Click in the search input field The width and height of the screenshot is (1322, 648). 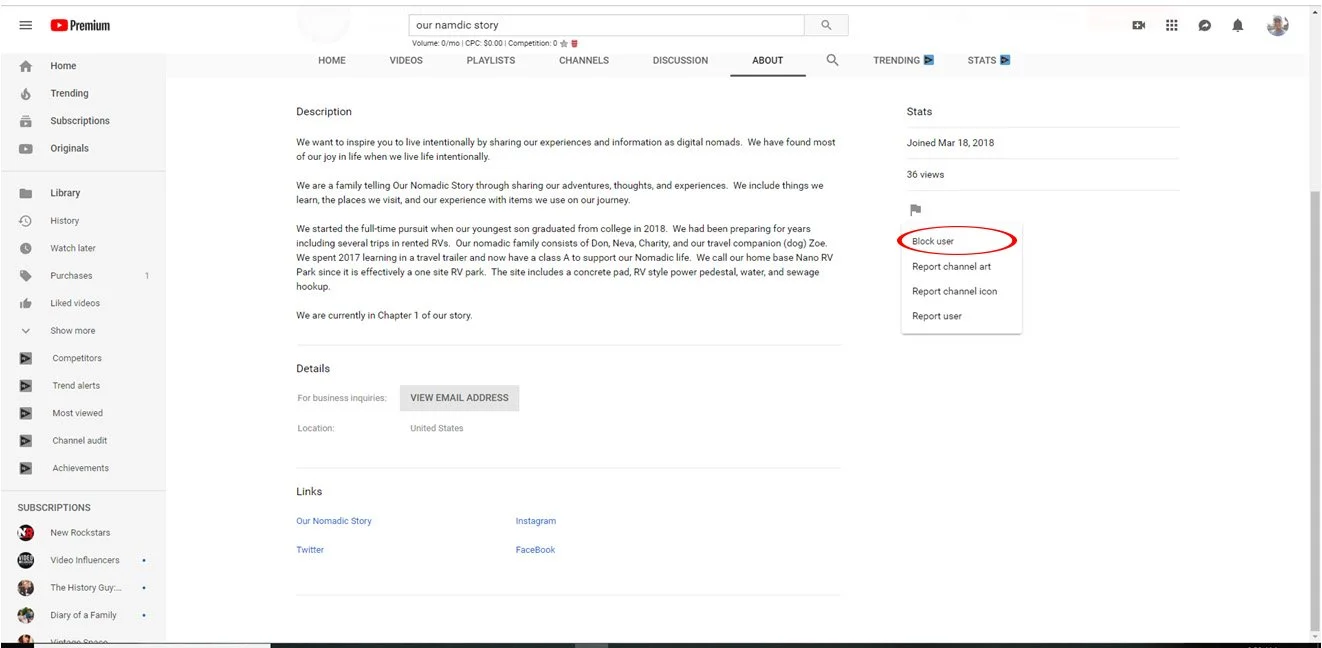(x=607, y=25)
